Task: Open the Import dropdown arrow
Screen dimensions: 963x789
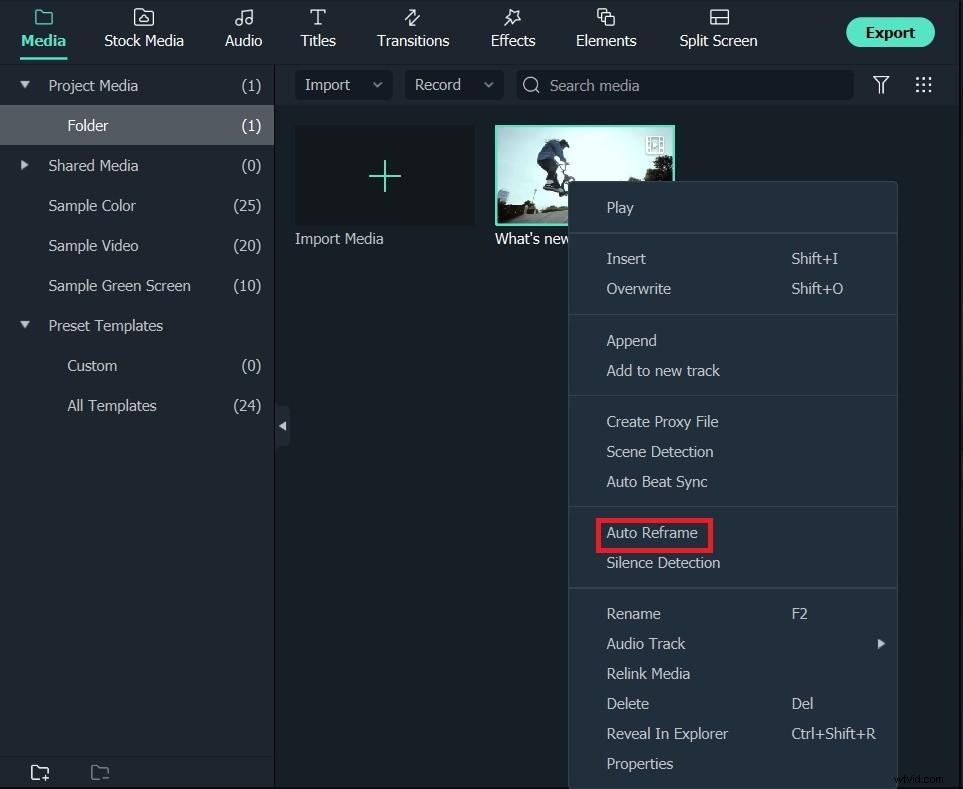Action: [377, 85]
